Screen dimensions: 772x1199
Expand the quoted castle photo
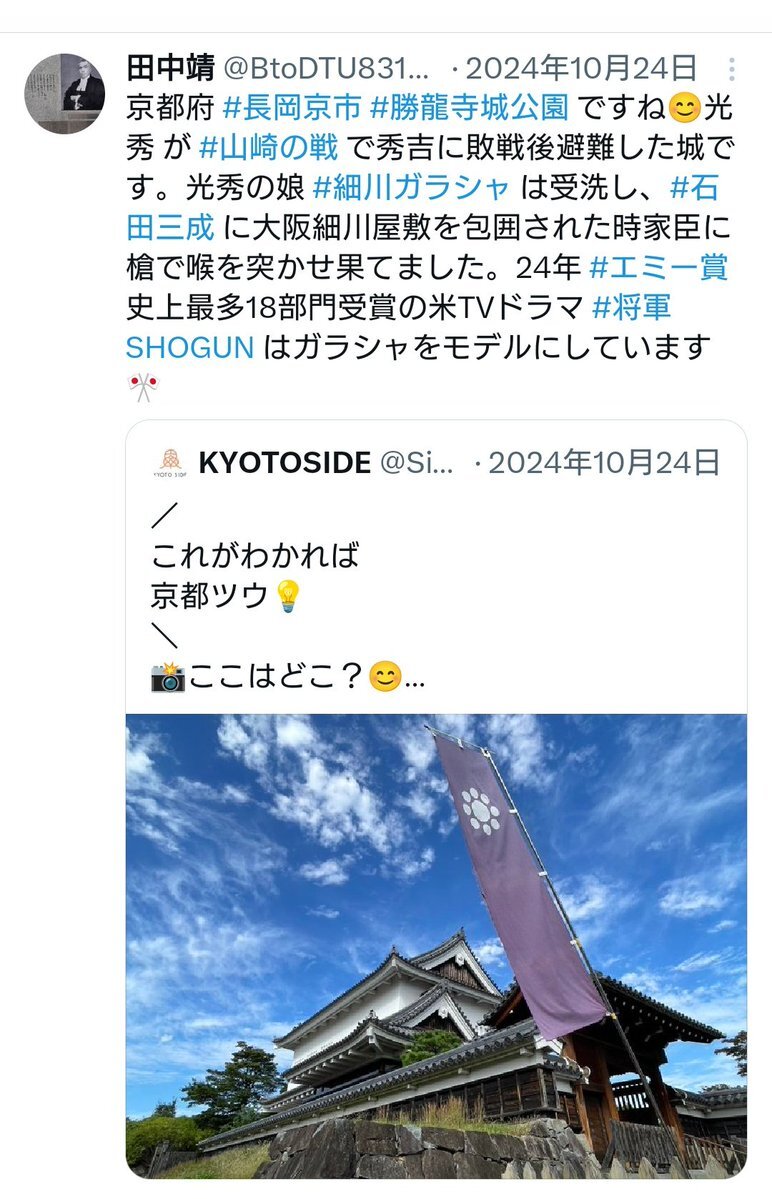(x=436, y=946)
